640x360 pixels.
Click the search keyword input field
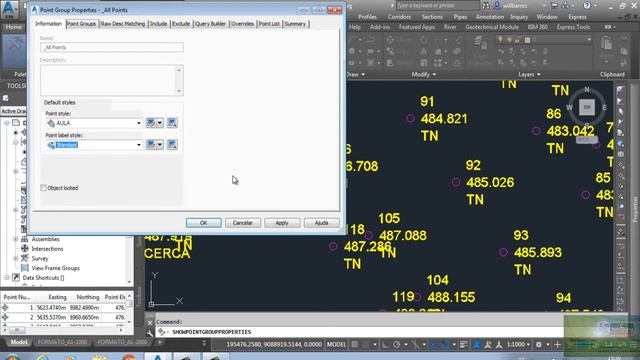click(x=438, y=6)
